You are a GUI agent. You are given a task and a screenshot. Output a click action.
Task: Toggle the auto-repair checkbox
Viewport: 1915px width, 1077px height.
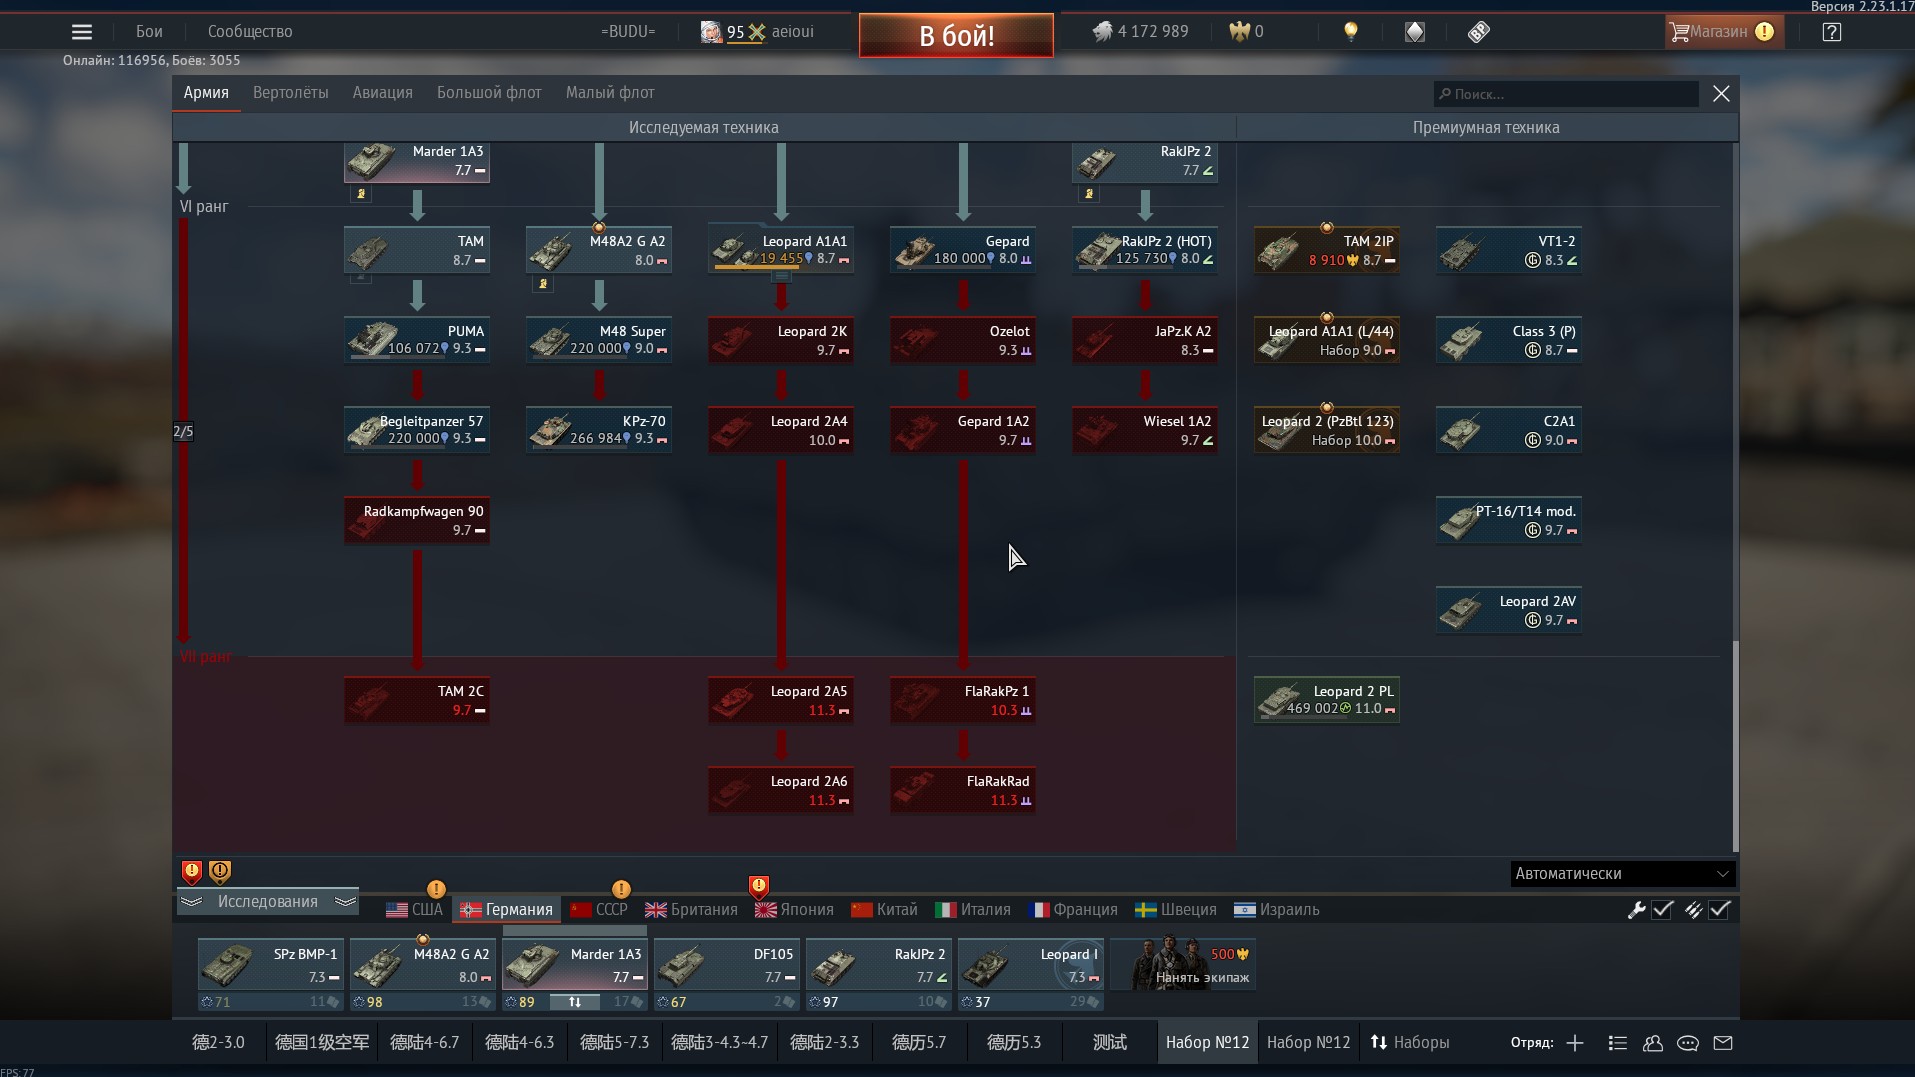[1663, 909]
